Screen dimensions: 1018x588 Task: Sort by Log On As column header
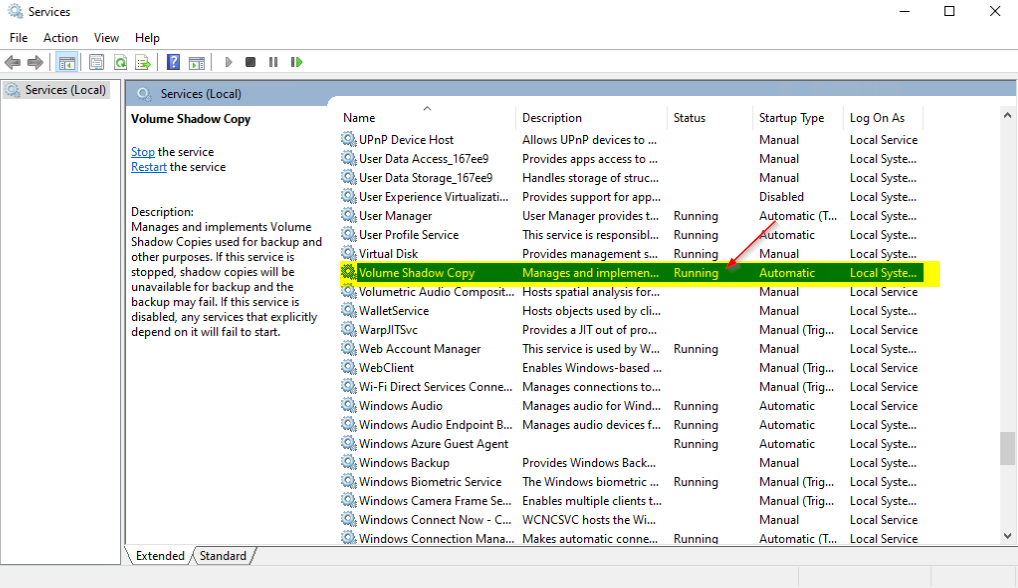click(x=883, y=117)
